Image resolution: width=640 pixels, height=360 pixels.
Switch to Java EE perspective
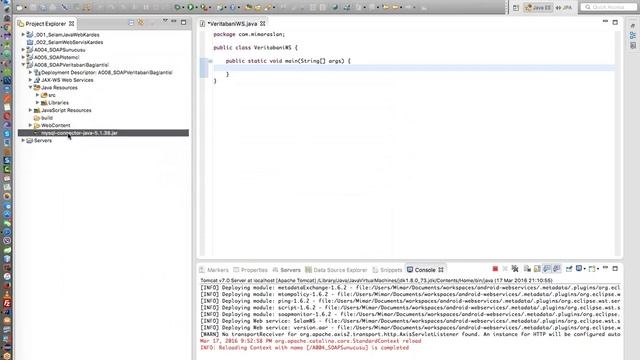pos(538,7)
